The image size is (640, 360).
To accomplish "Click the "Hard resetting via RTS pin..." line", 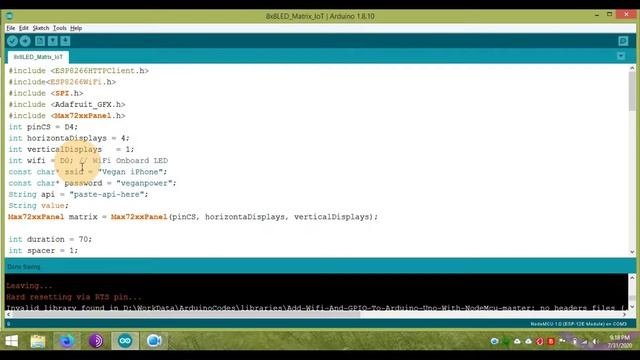I will pyautogui.click(x=74, y=297).
